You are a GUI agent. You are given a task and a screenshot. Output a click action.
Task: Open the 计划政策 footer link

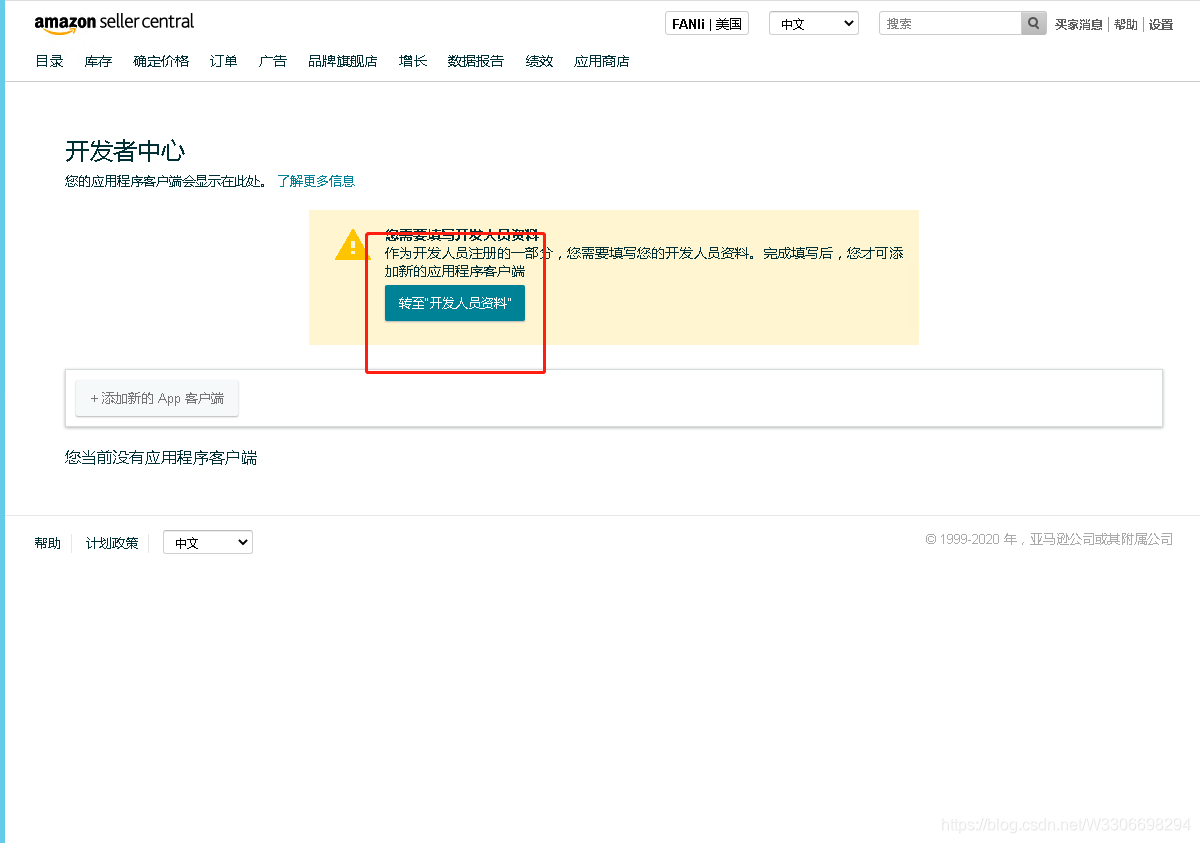pos(112,543)
